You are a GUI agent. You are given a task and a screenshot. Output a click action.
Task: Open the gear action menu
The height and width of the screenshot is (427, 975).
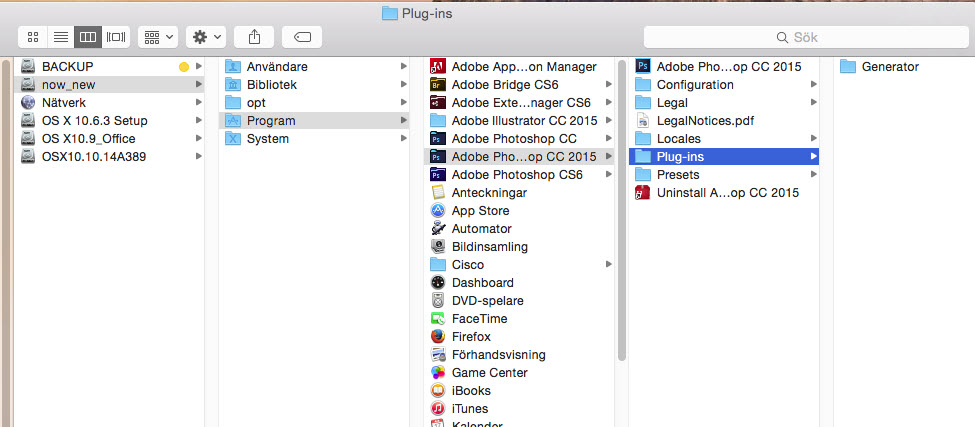[206, 37]
